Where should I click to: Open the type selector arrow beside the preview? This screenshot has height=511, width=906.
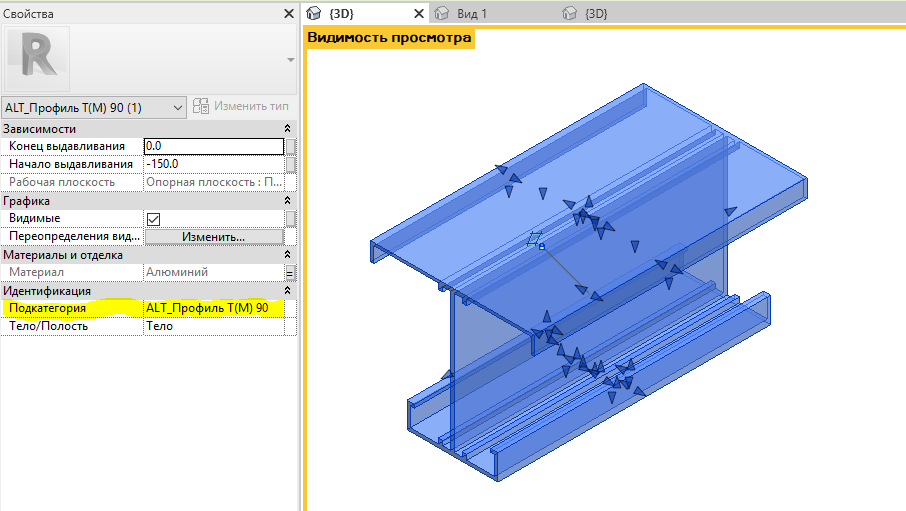pos(291,60)
